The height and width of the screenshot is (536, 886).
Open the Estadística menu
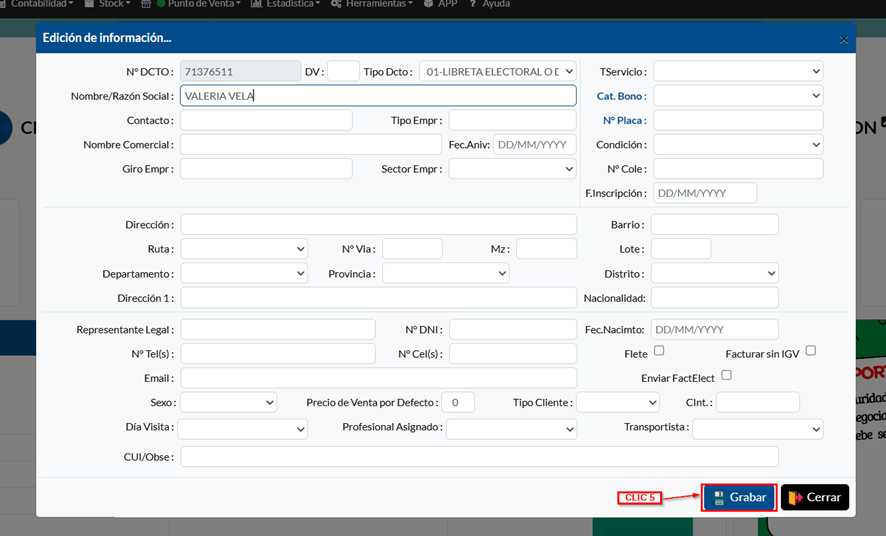tap(286, 4)
